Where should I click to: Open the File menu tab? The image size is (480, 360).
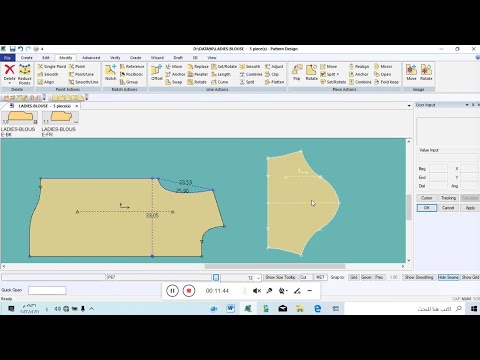[x=7, y=58]
